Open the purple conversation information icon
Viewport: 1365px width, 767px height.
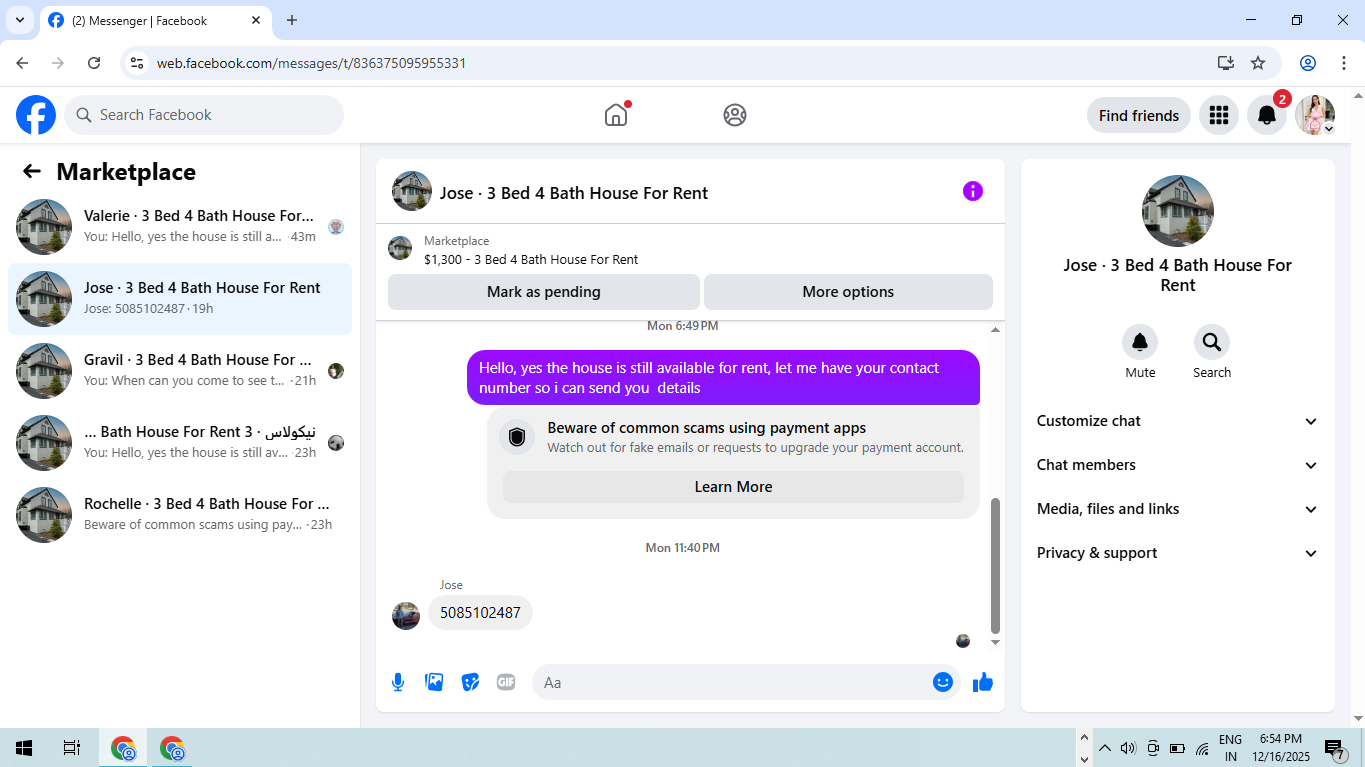pos(973,191)
